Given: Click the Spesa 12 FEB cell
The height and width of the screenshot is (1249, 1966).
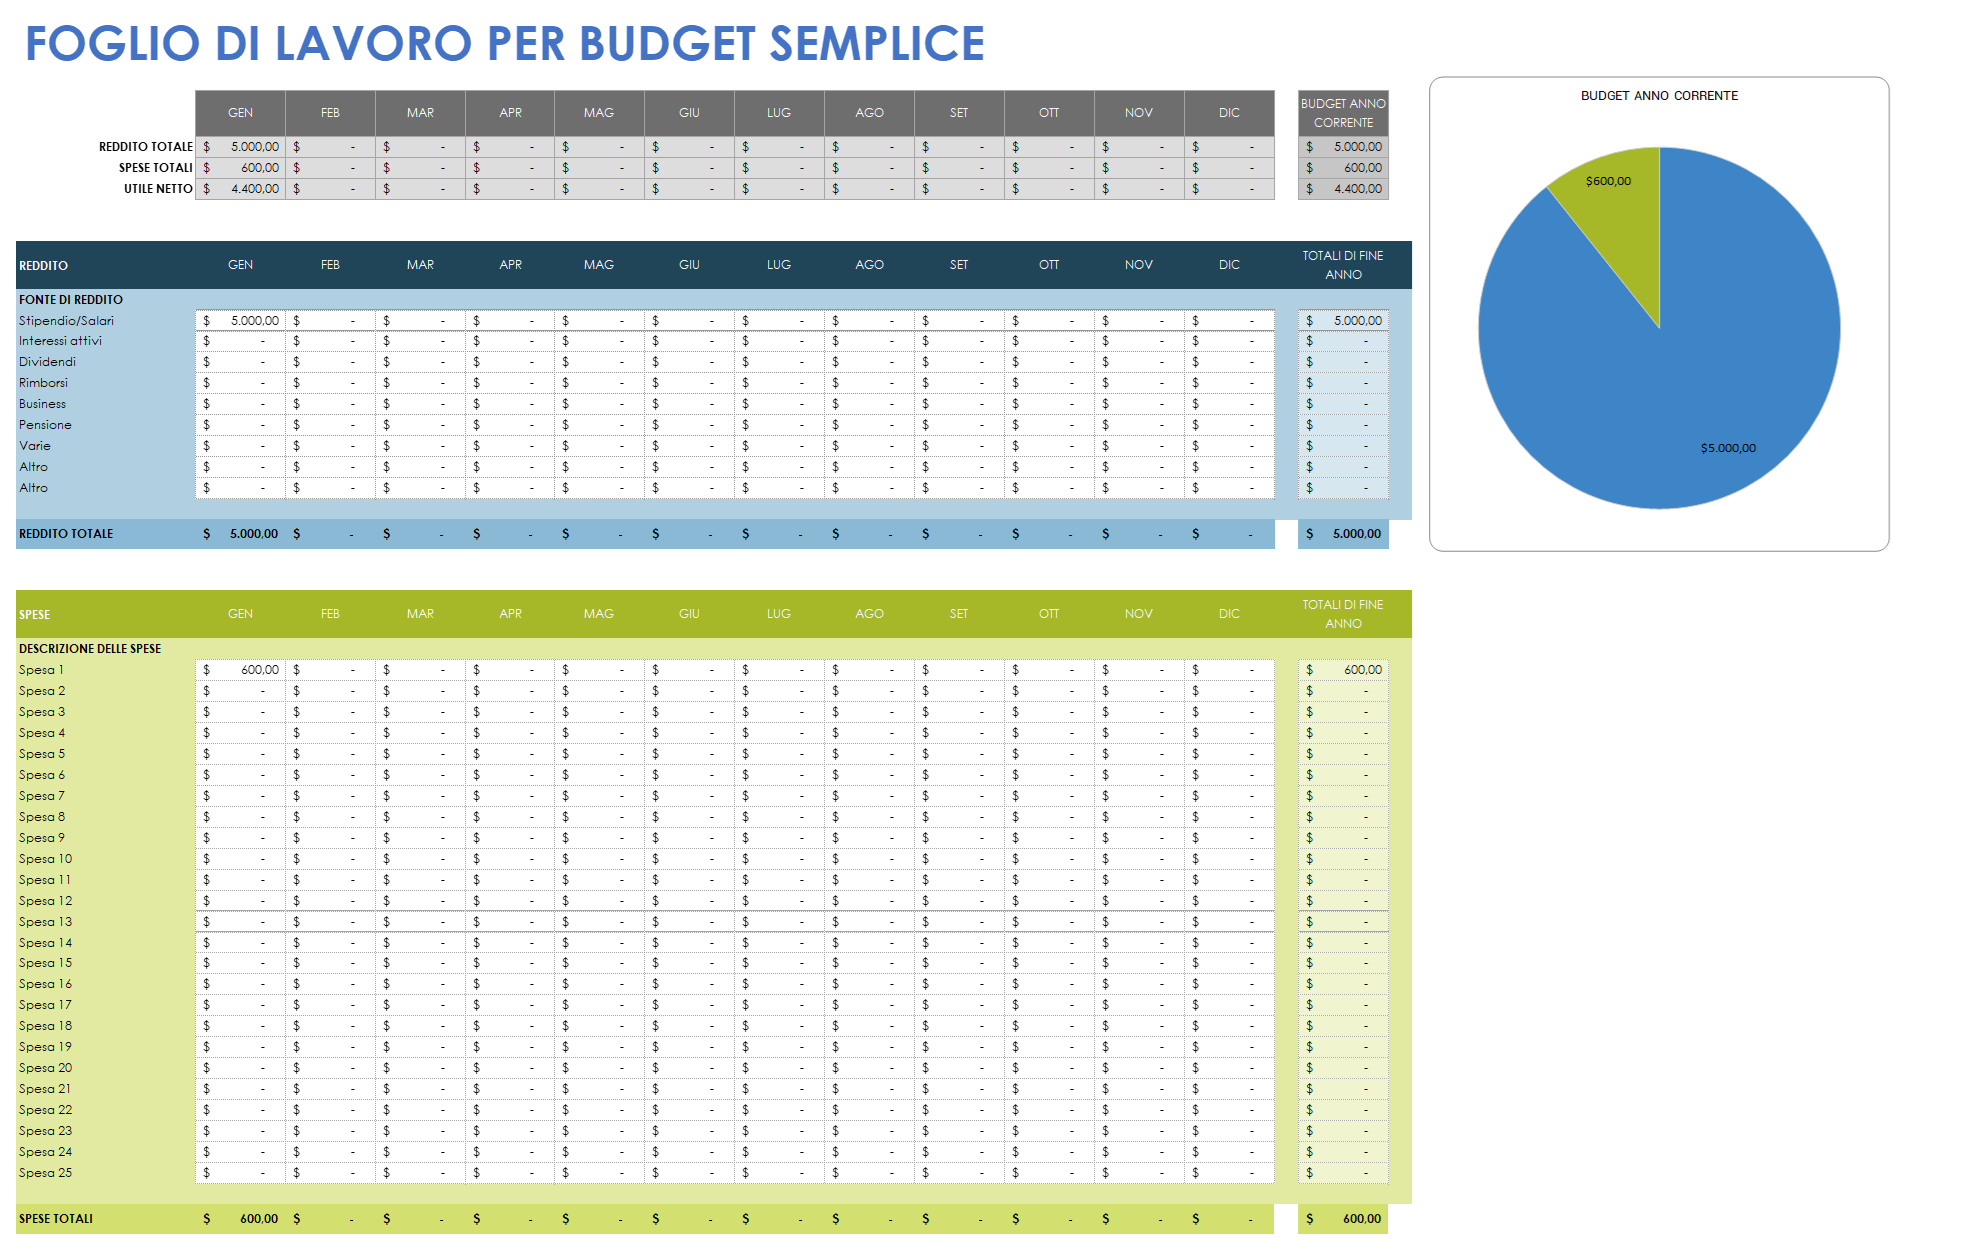Looking at the screenshot, I should (x=330, y=901).
